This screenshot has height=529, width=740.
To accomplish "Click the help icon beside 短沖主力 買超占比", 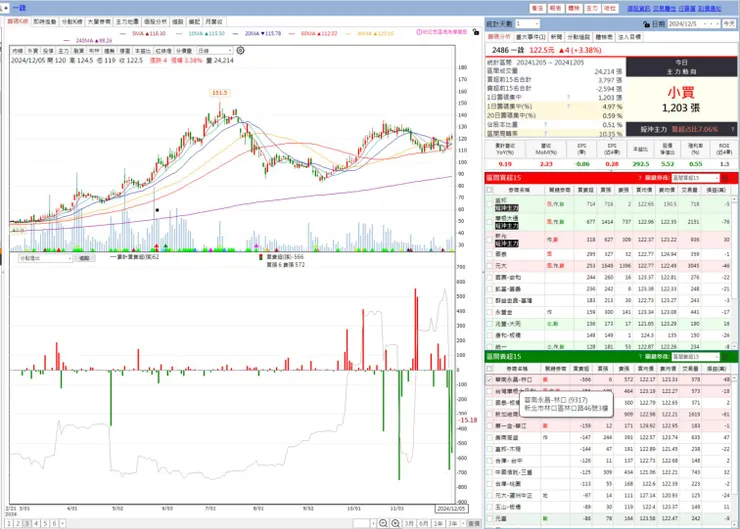I will point(732,129).
